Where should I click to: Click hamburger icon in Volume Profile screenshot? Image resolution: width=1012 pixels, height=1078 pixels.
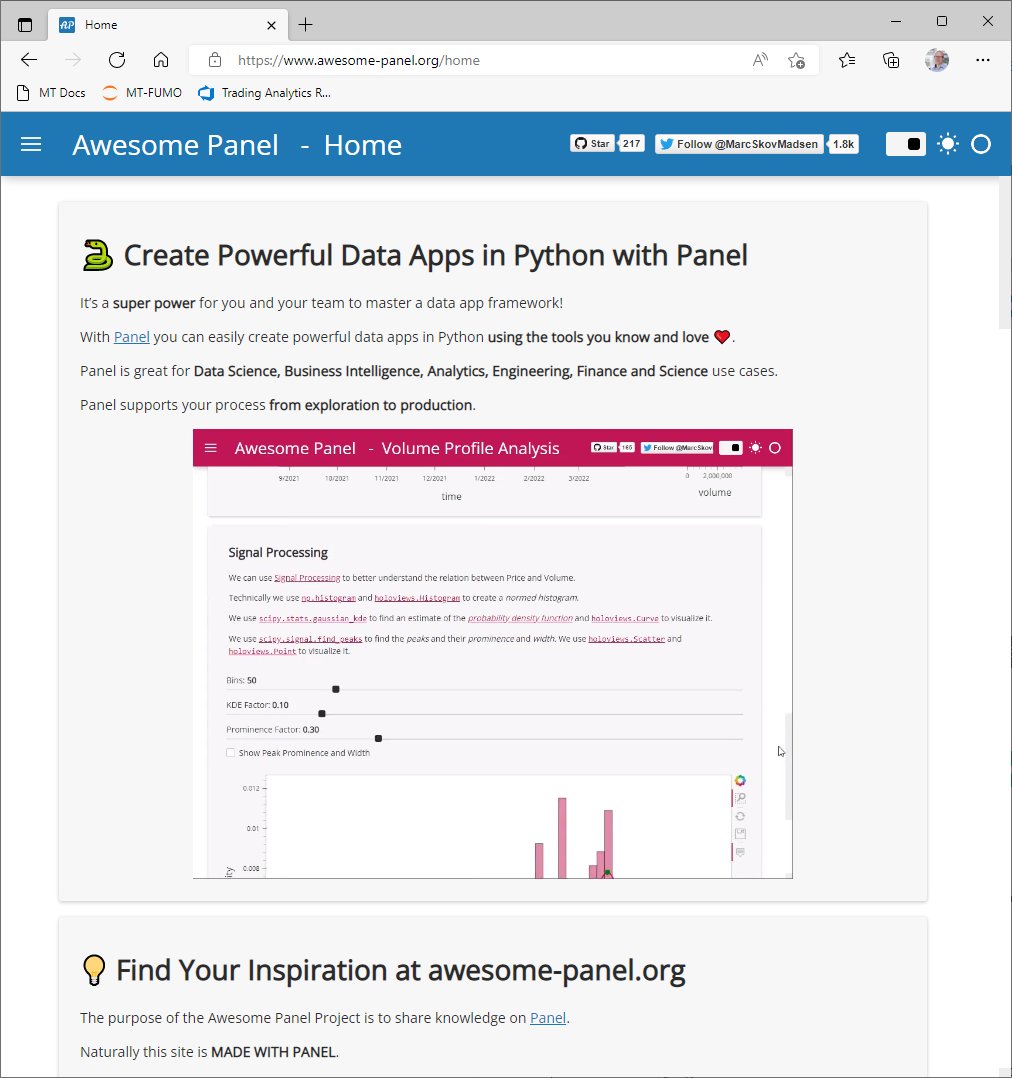tap(210, 448)
